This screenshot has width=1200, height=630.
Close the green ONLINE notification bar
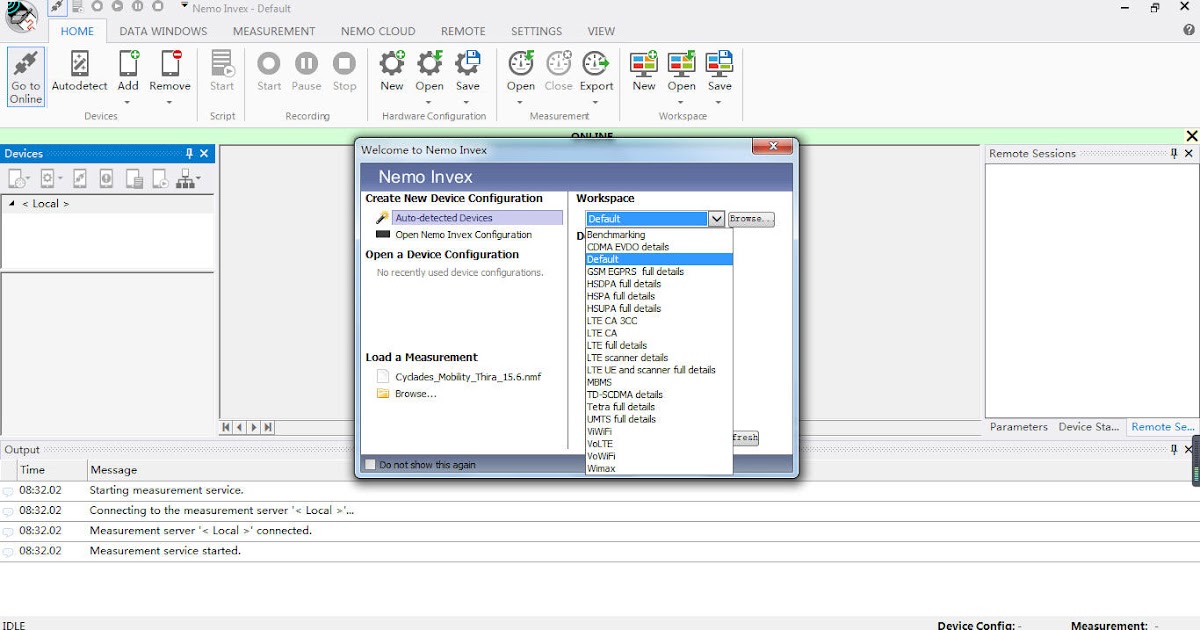coord(1191,136)
